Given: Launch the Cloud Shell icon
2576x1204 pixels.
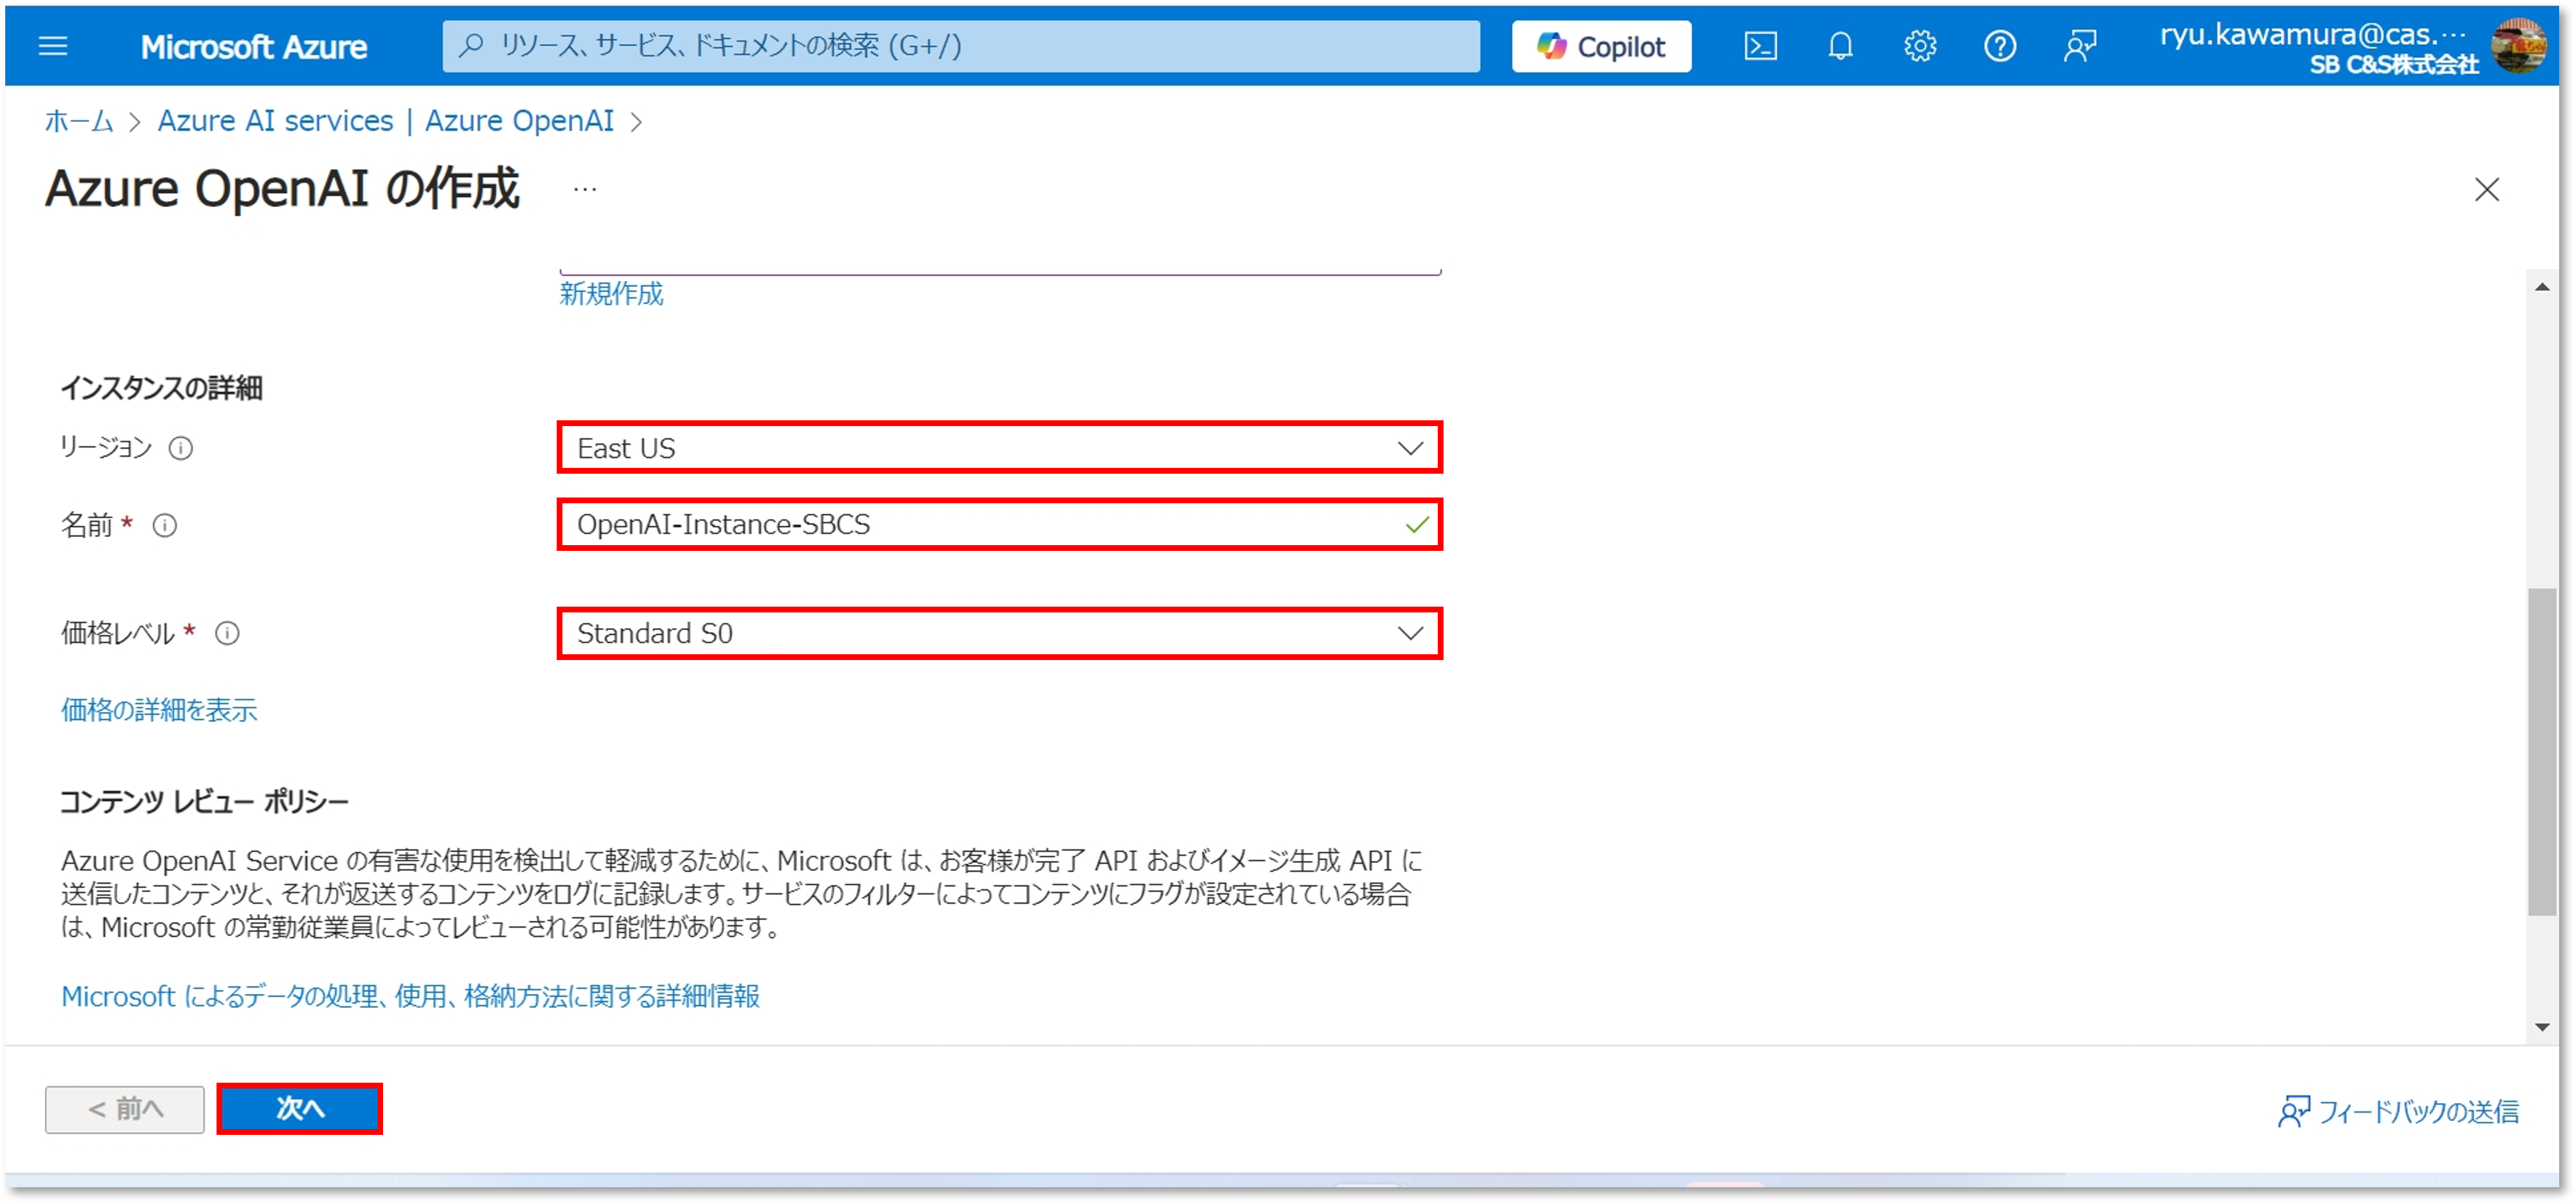Looking at the screenshot, I should pyautogui.click(x=1760, y=46).
